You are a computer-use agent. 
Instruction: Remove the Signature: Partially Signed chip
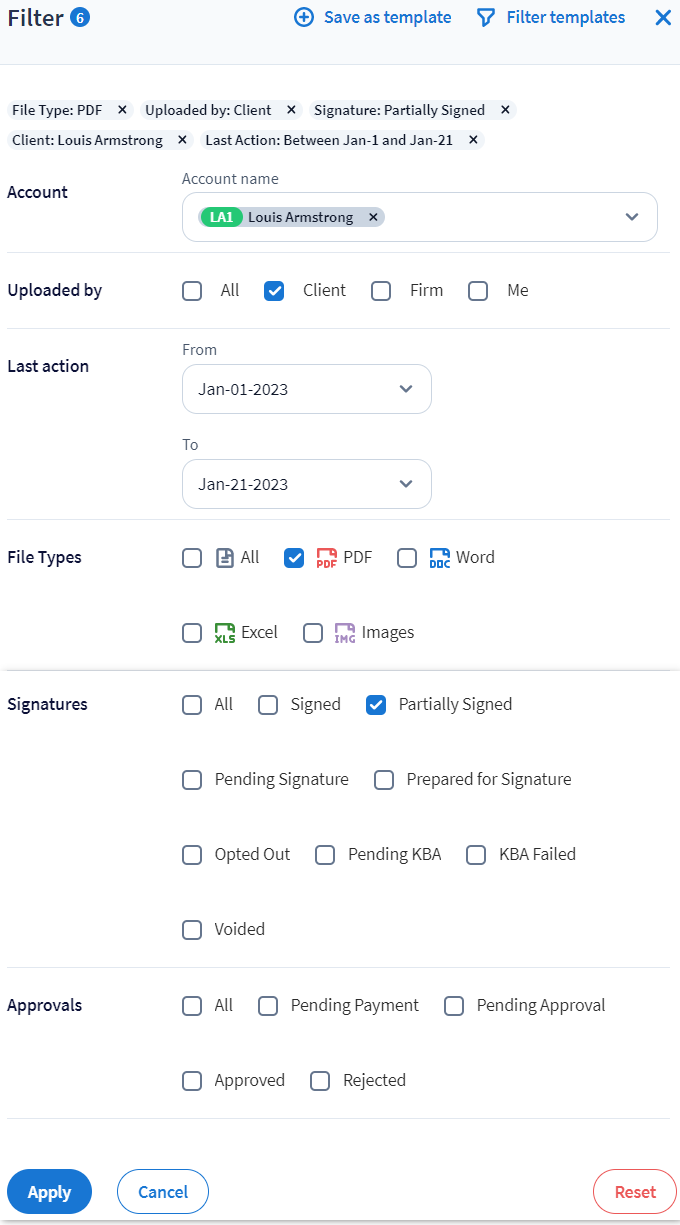point(505,110)
